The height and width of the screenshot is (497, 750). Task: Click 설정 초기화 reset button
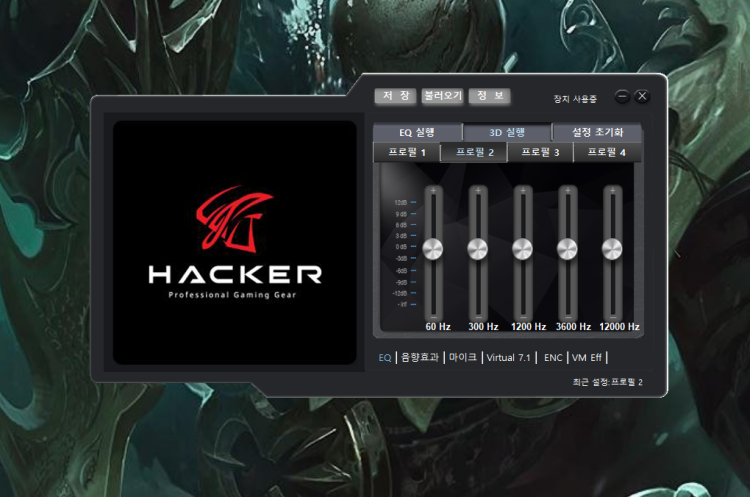597,132
